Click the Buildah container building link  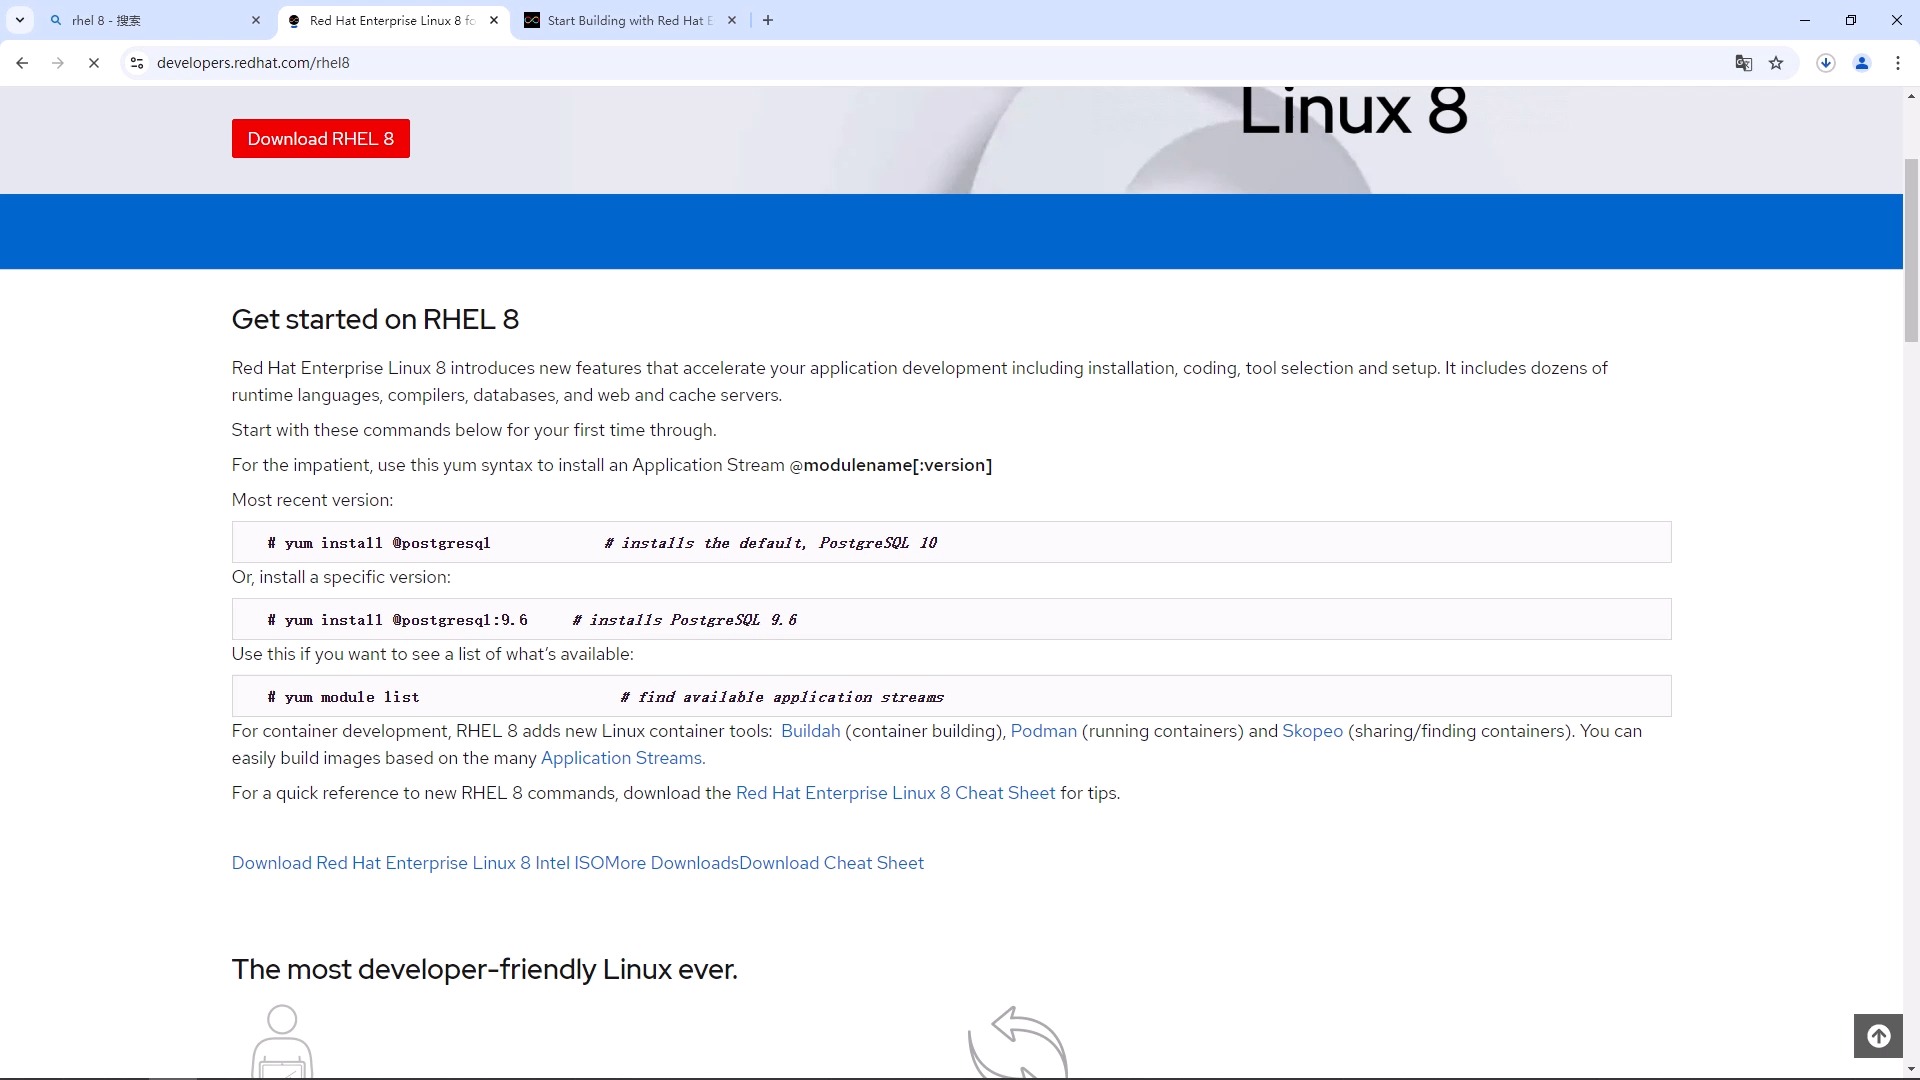[x=810, y=731]
